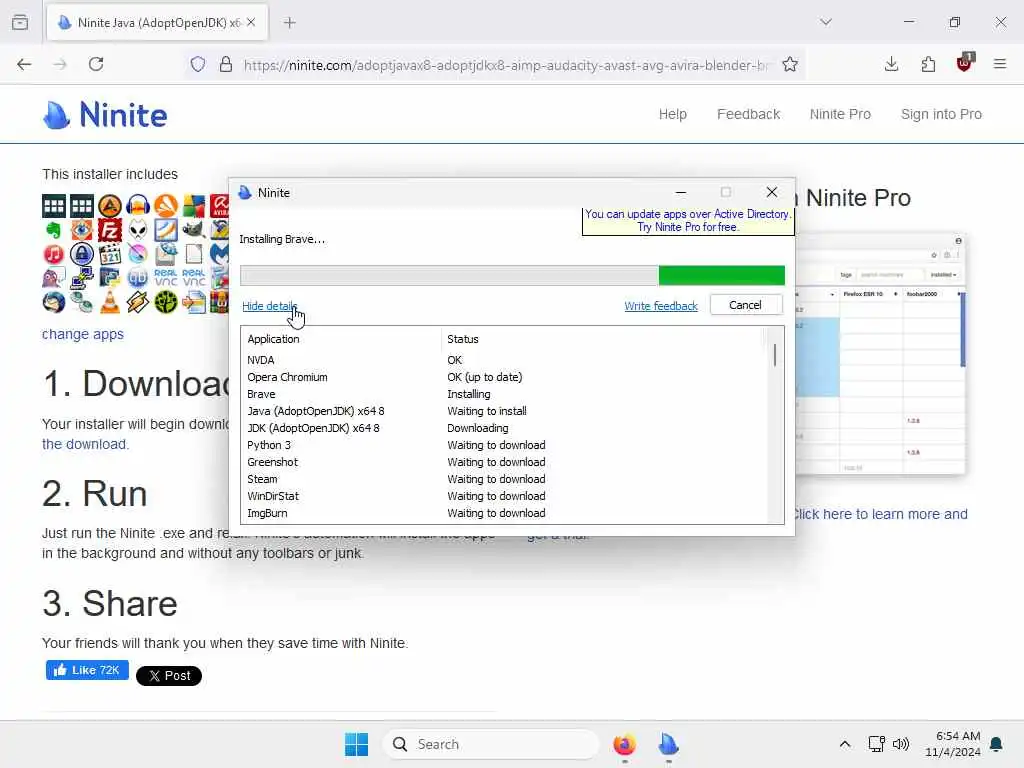
Task: Click the Audacity headphones icon
Action: click(x=138, y=206)
